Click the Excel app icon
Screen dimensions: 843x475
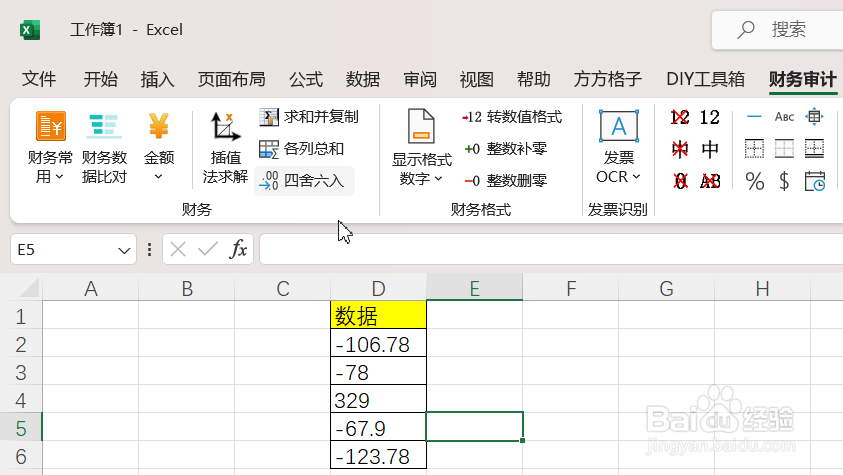(x=30, y=30)
